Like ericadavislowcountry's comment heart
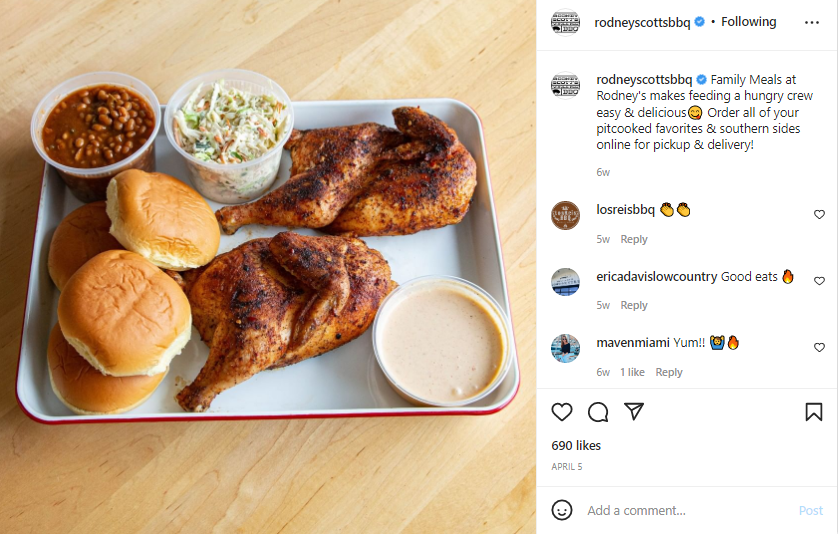Viewport: 838px width, 534px height. point(819,281)
